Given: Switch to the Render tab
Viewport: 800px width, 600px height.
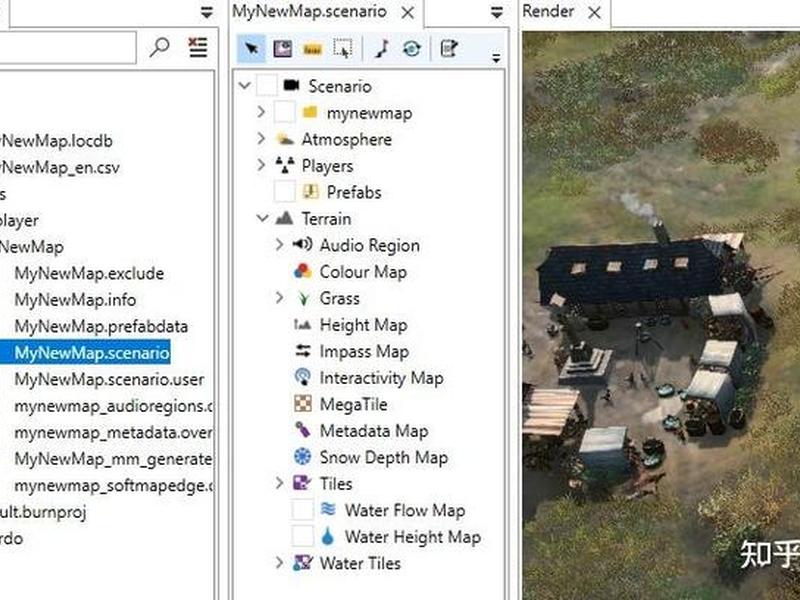Looking at the screenshot, I should pyautogui.click(x=548, y=12).
